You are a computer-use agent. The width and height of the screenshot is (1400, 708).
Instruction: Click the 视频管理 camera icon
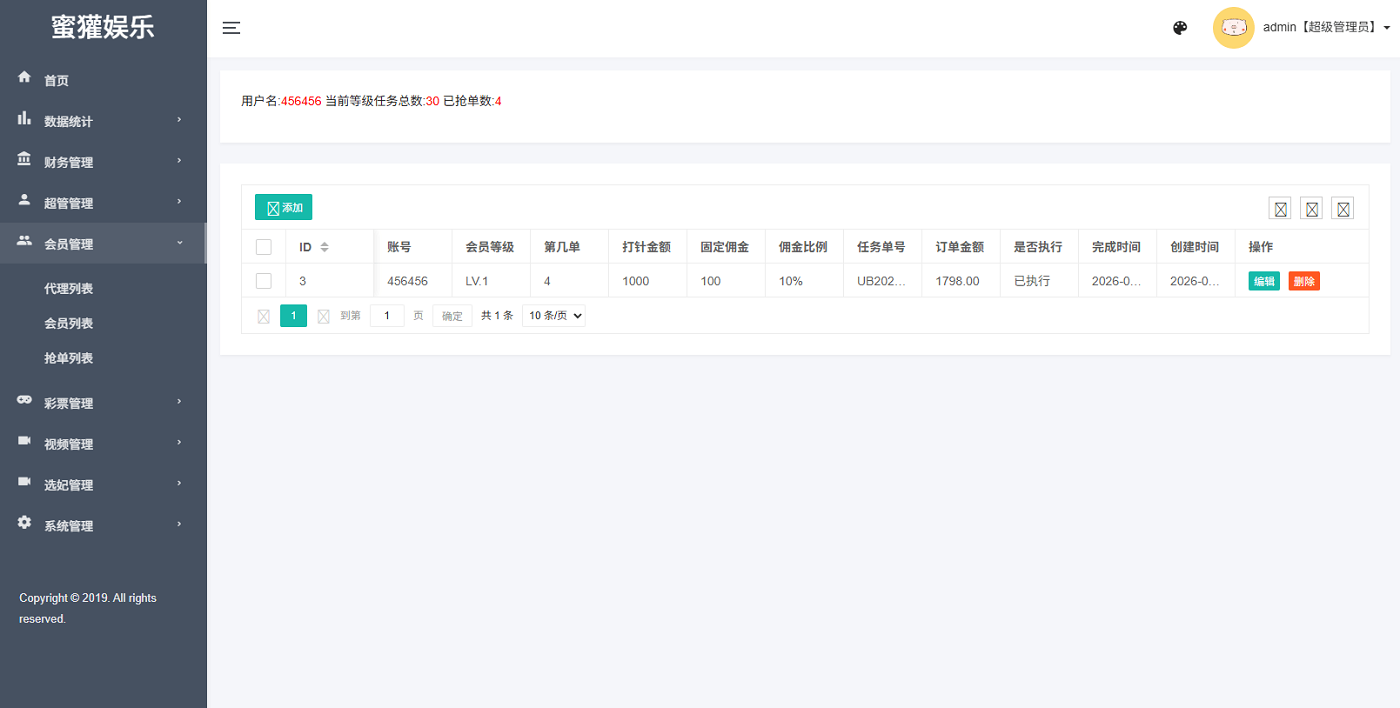tap(25, 441)
